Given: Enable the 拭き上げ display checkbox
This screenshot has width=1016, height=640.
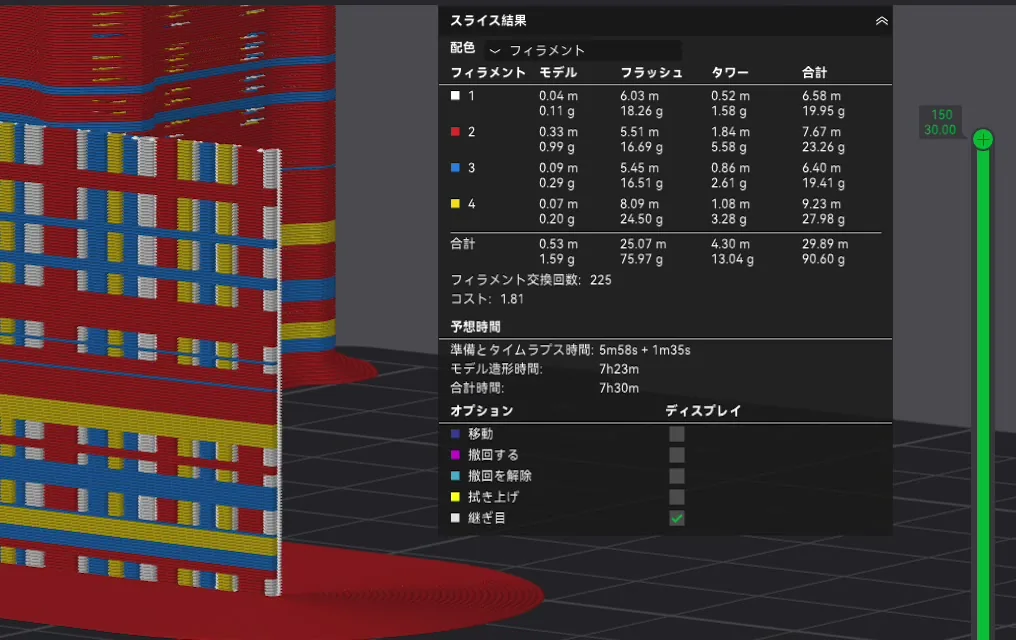Looking at the screenshot, I should tap(676, 497).
